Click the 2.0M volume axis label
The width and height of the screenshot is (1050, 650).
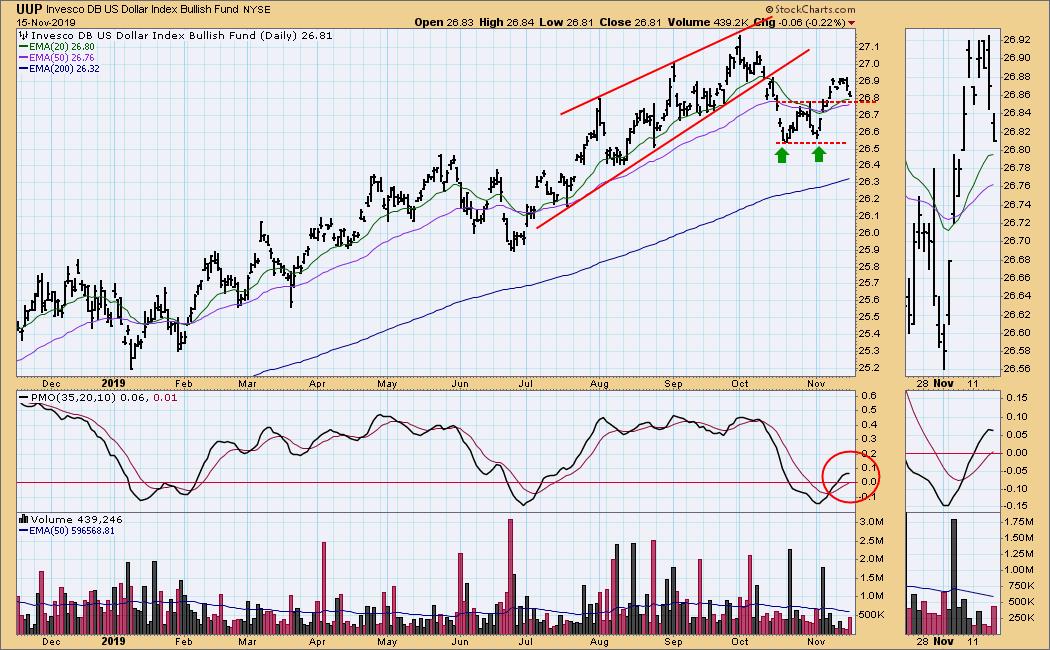[x=873, y=559]
